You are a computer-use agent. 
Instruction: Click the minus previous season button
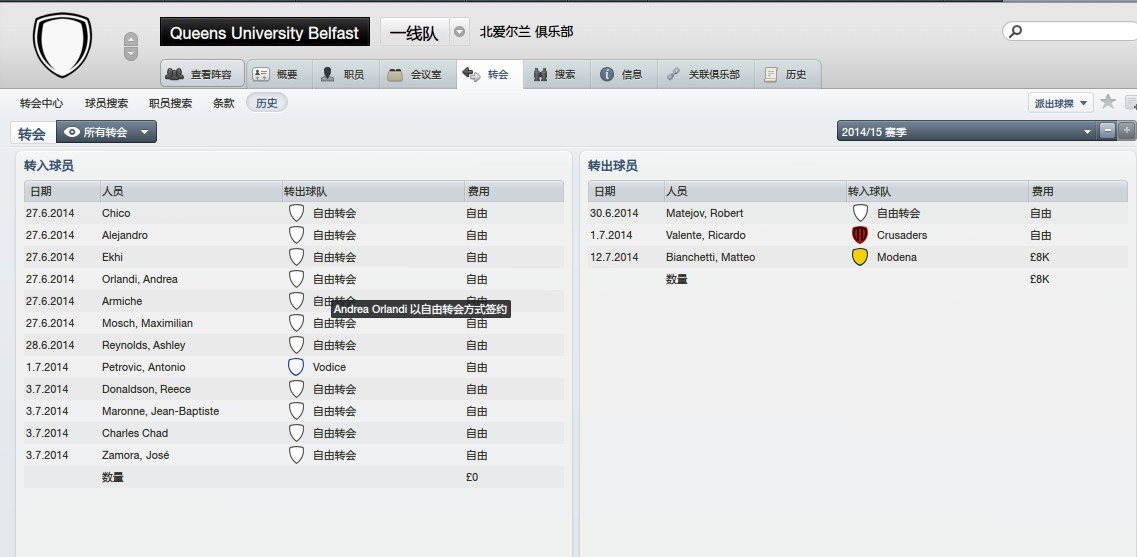click(1107, 131)
